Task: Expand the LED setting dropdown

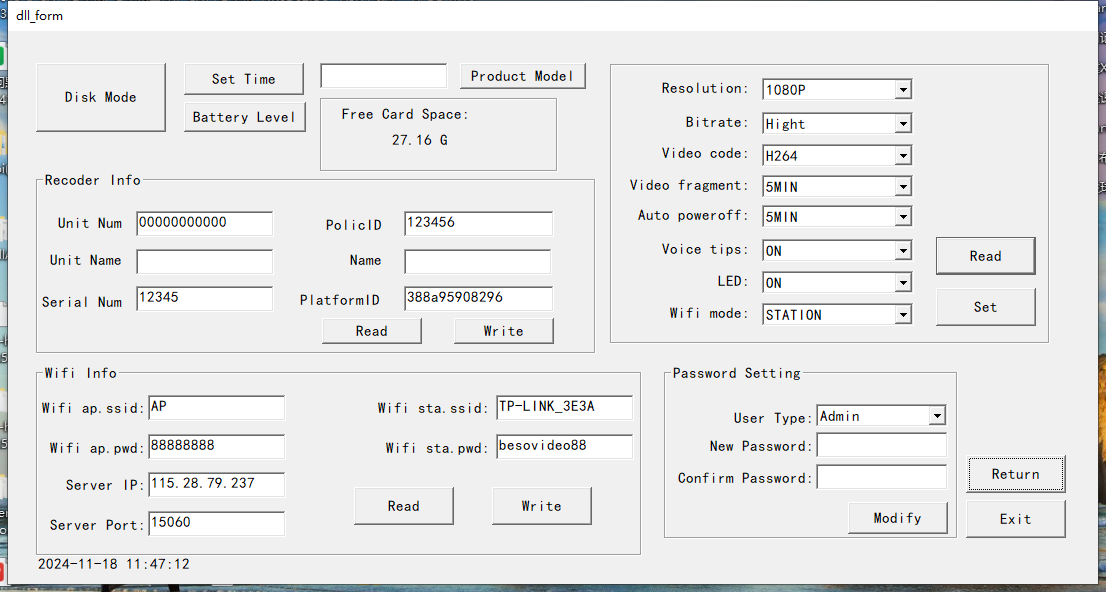Action: click(x=901, y=282)
